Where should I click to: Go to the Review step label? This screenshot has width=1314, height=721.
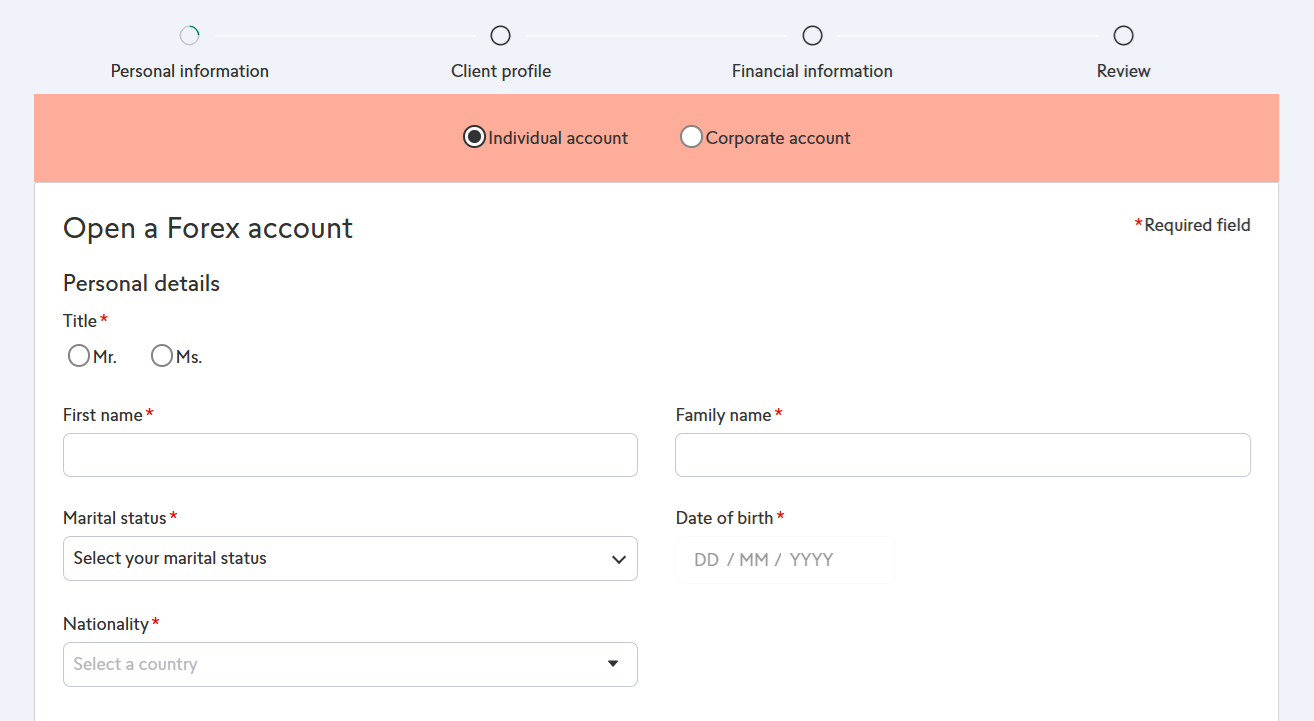[1124, 71]
